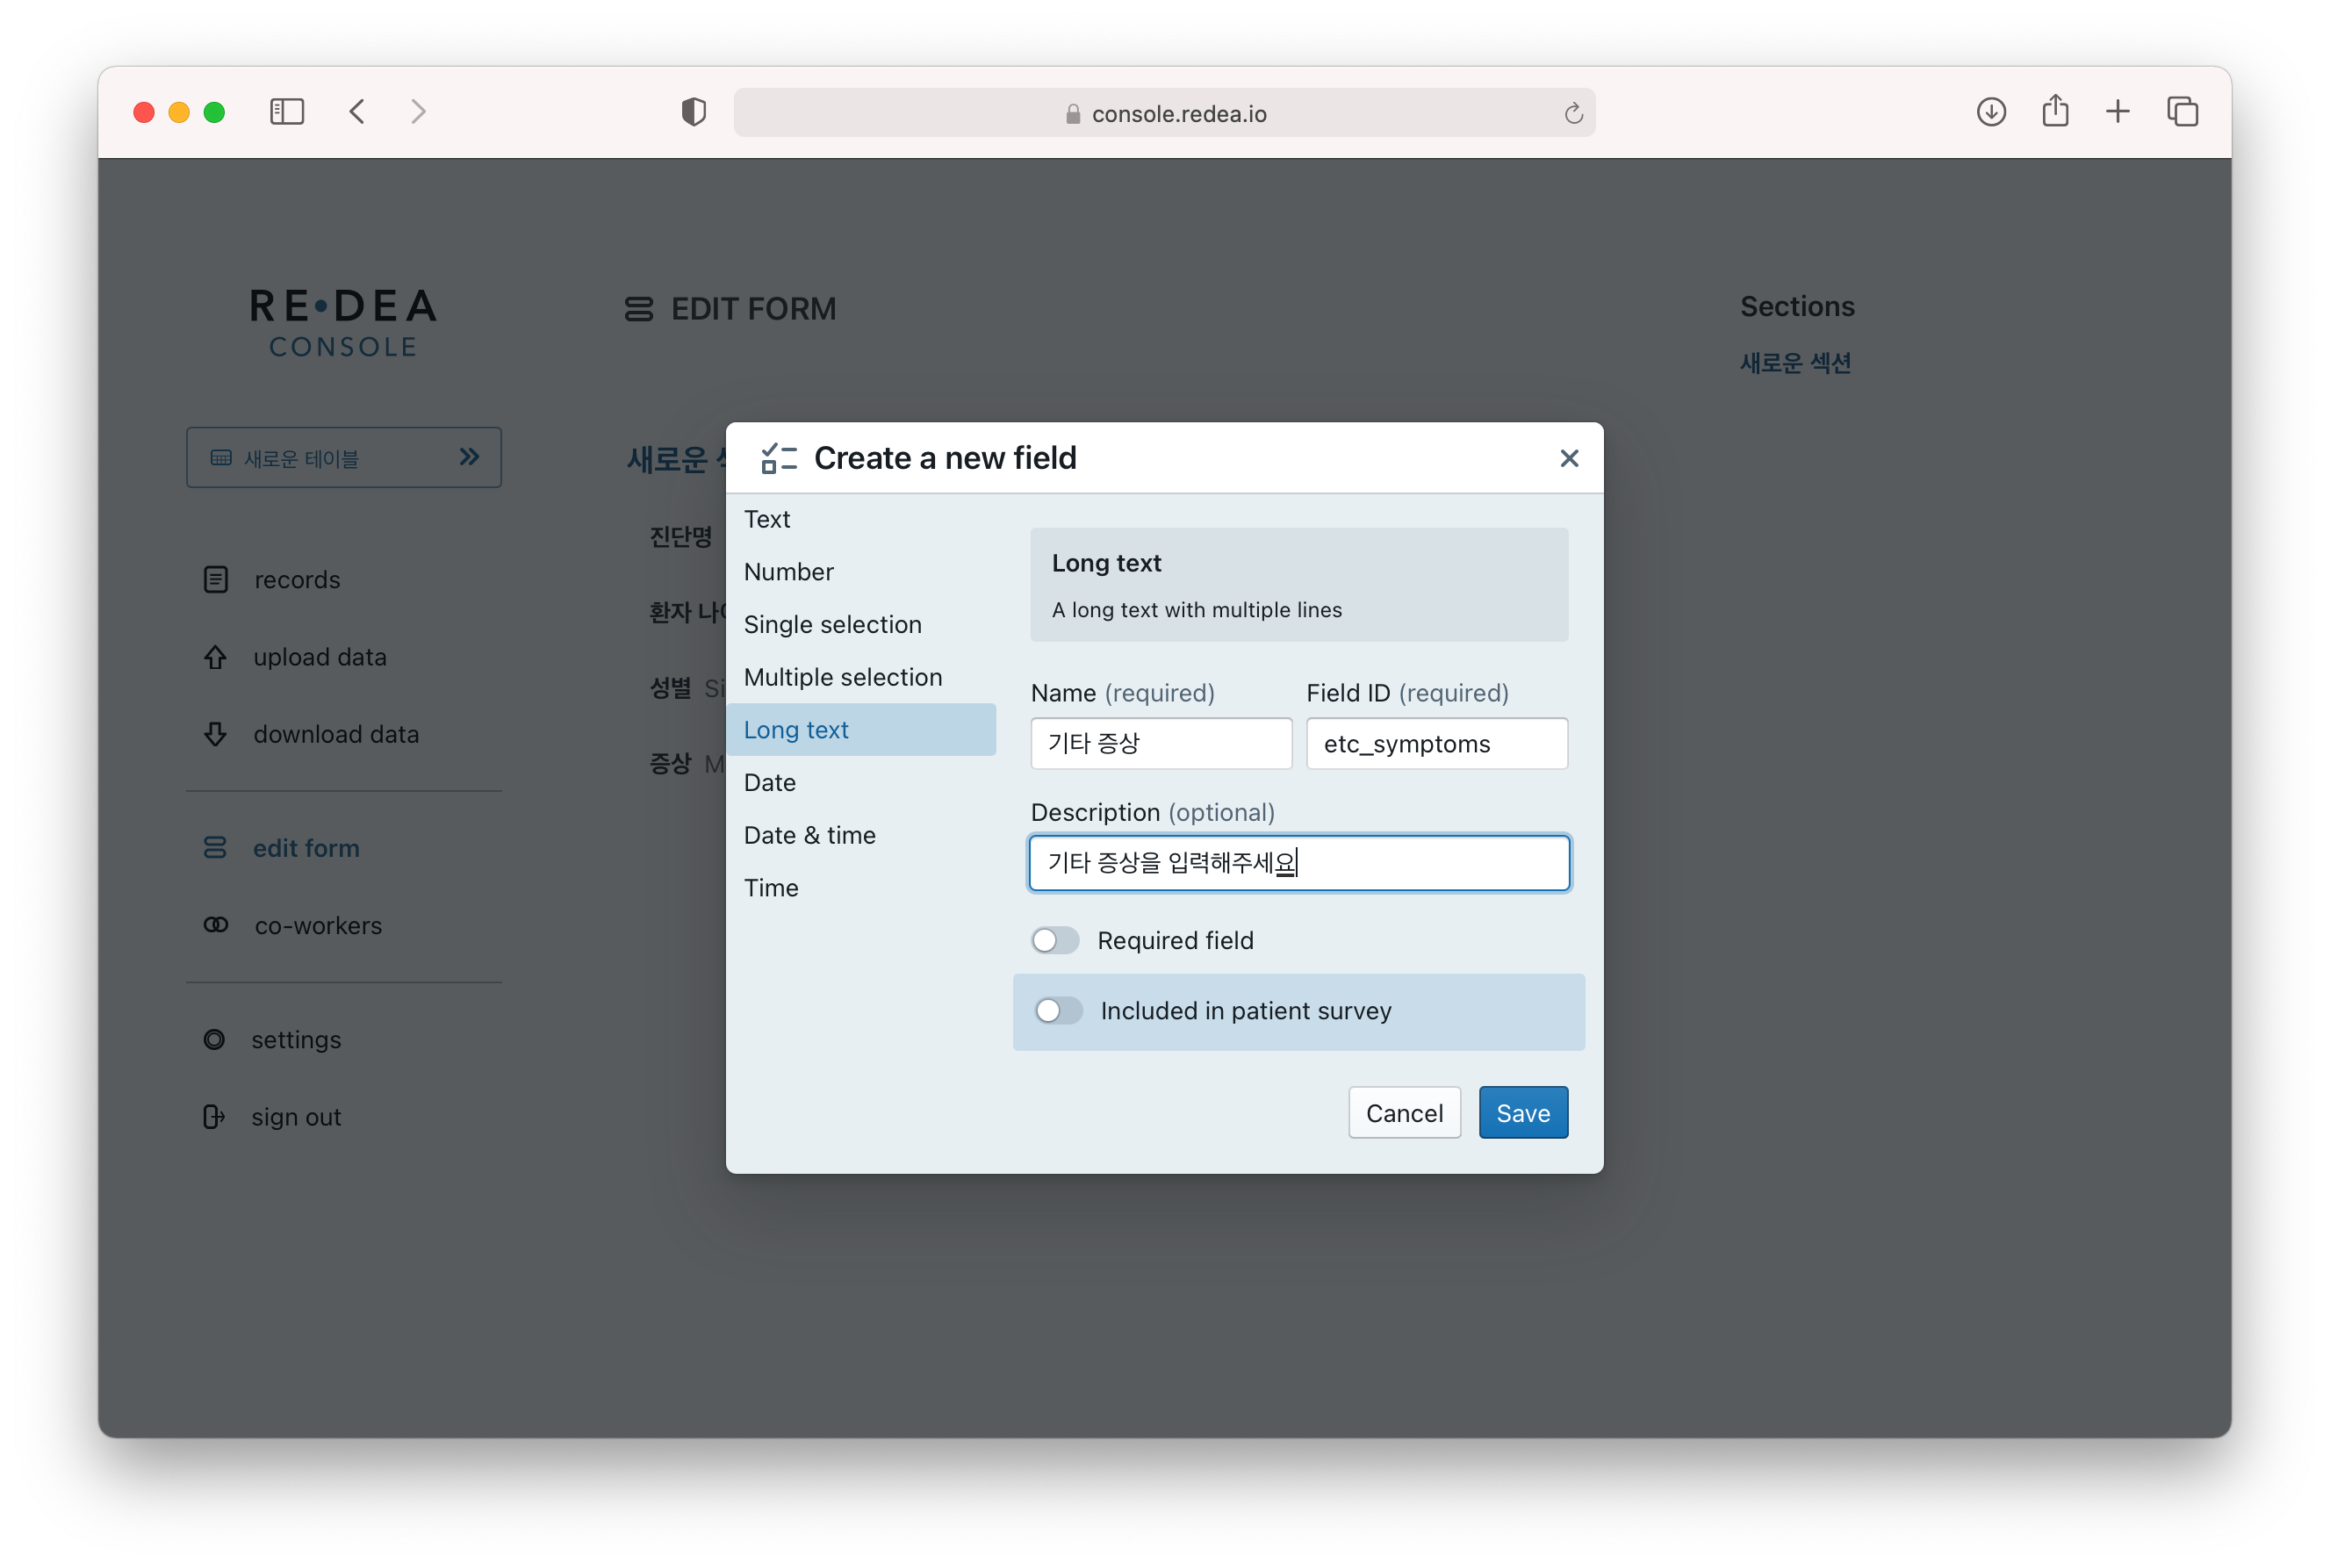Close the Create a new field dialog

[x=1568, y=458]
